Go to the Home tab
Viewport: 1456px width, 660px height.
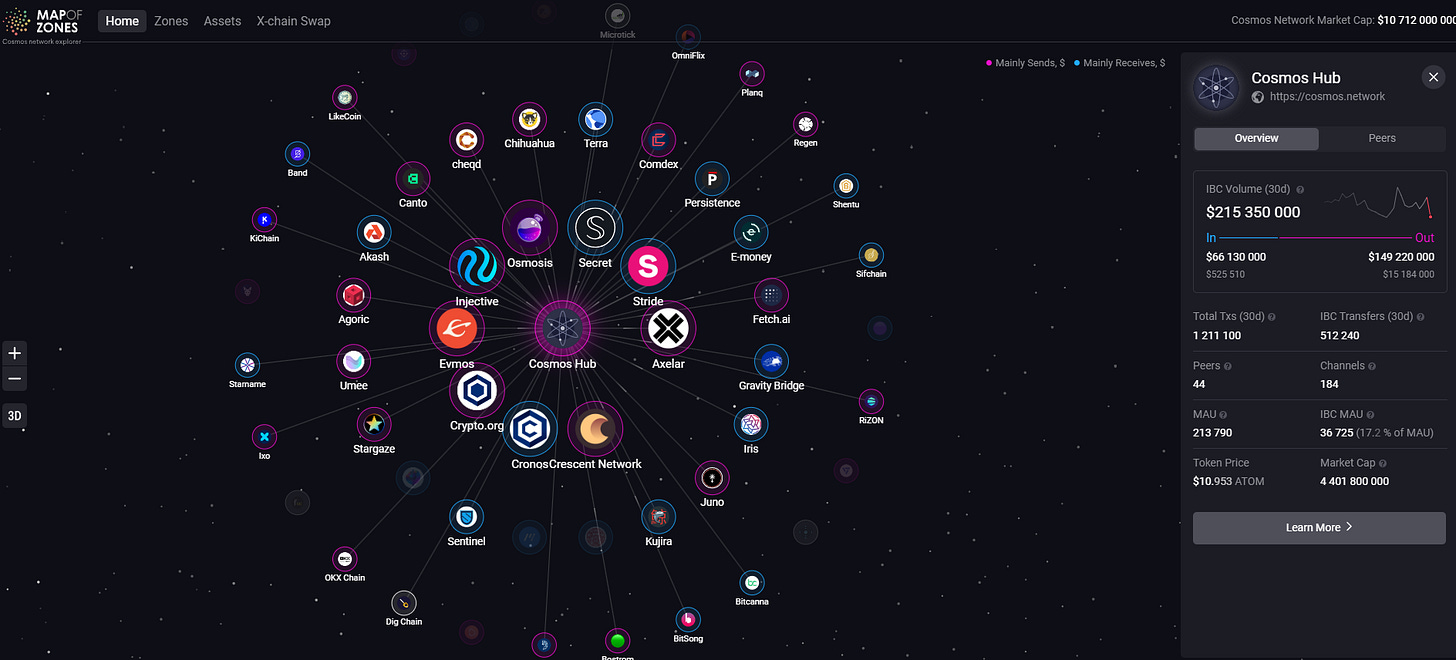tap(122, 21)
